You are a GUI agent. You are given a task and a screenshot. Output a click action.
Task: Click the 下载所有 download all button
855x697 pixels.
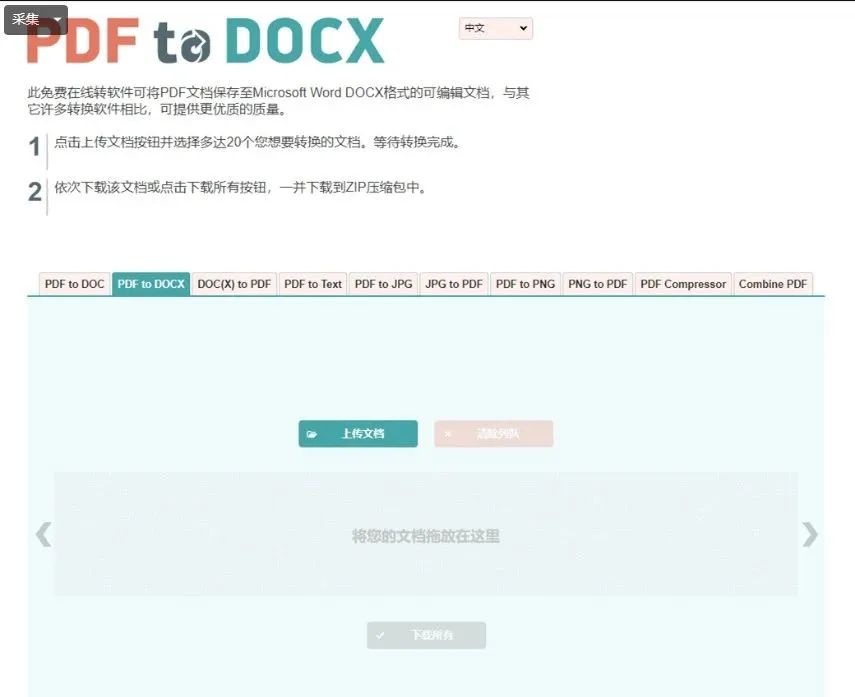(427, 635)
